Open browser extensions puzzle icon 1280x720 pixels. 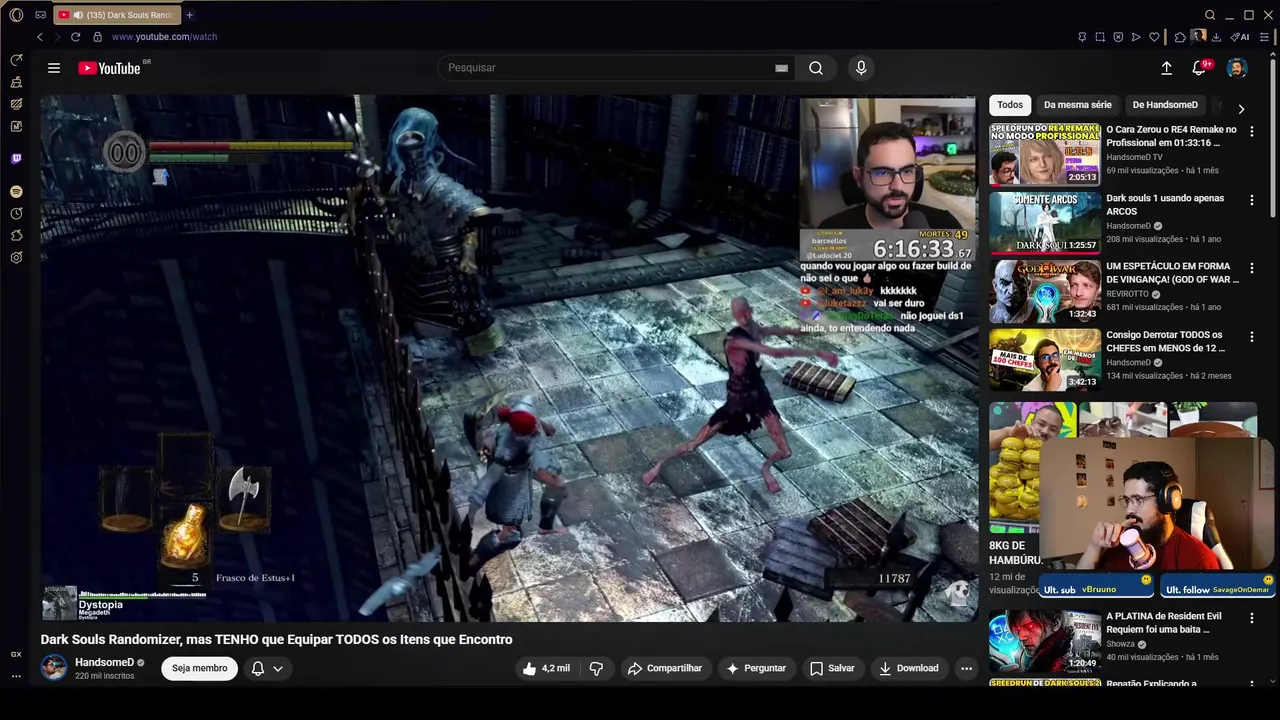coord(1180,37)
